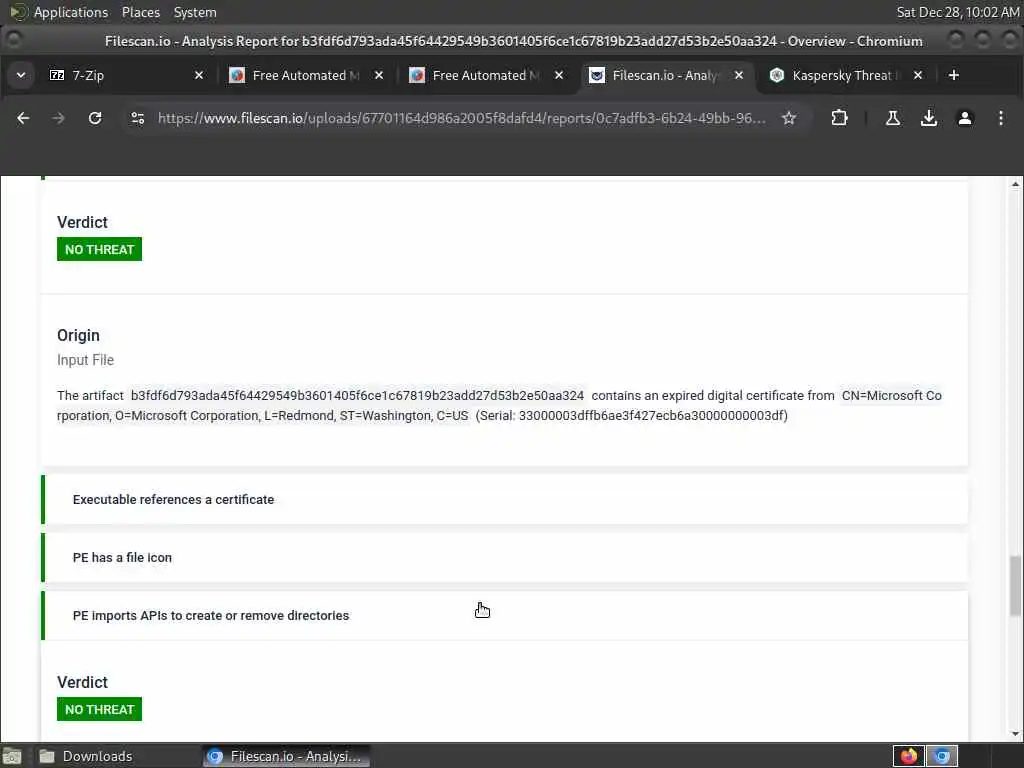1024x768 pixels.
Task: Show browser downloads
Action: [x=929, y=118]
